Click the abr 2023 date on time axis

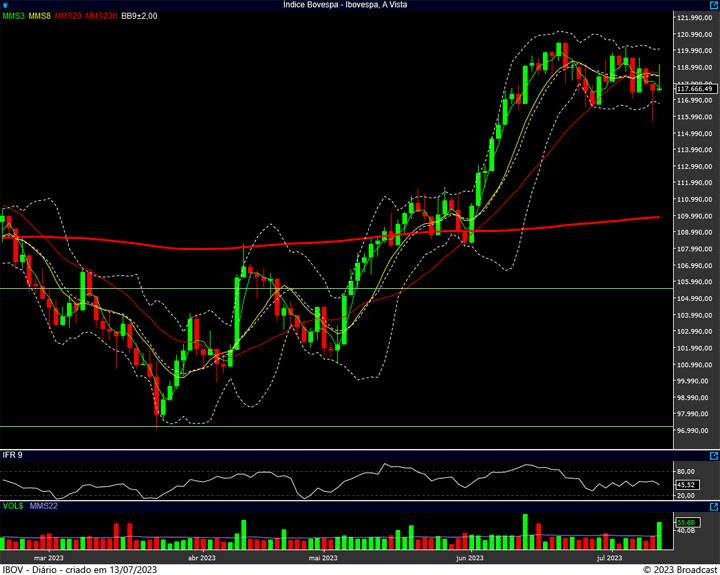click(x=202, y=558)
